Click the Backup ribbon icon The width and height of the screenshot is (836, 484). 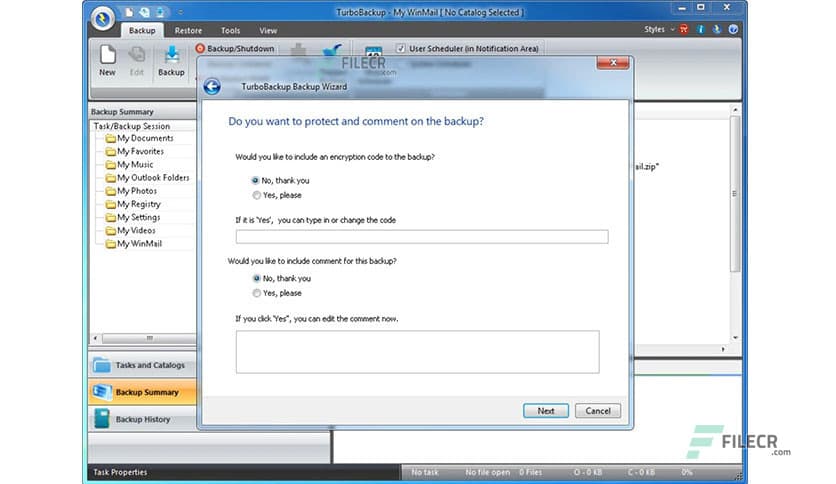tap(171, 61)
